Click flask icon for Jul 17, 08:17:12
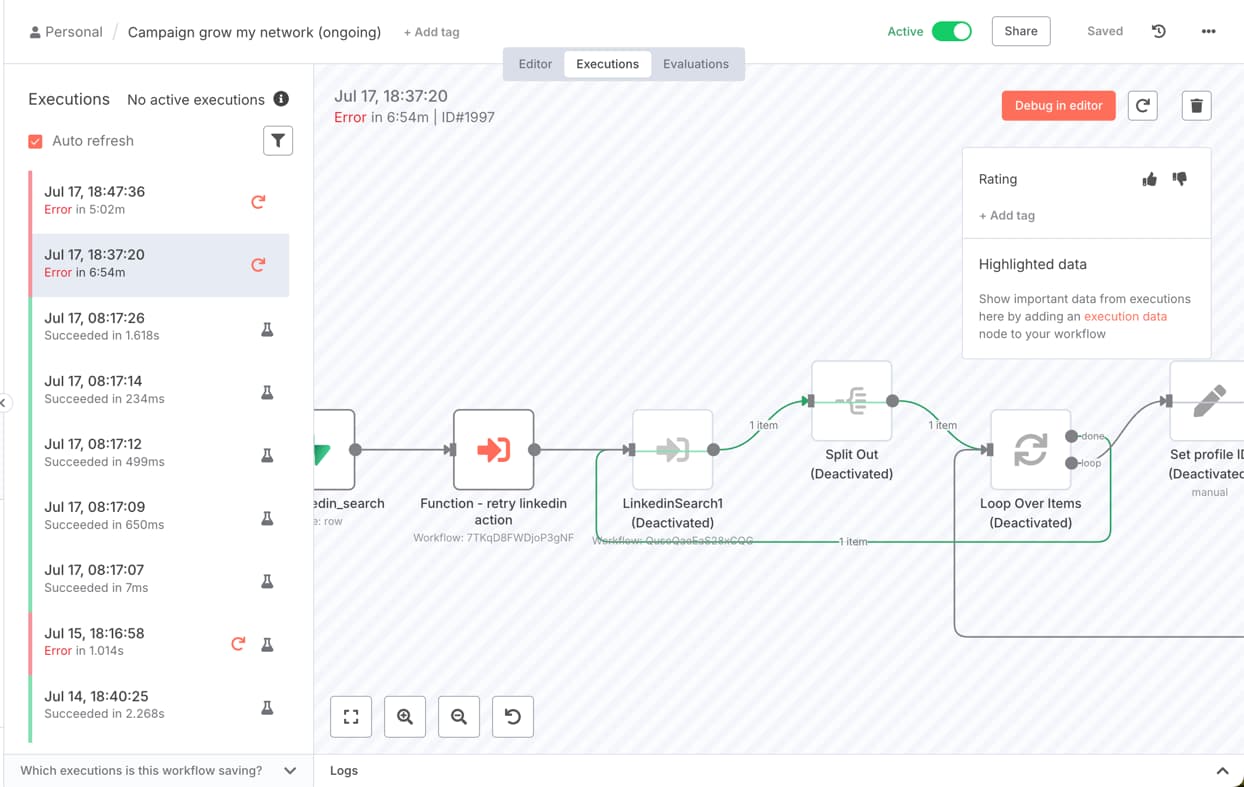 click(x=267, y=455)
